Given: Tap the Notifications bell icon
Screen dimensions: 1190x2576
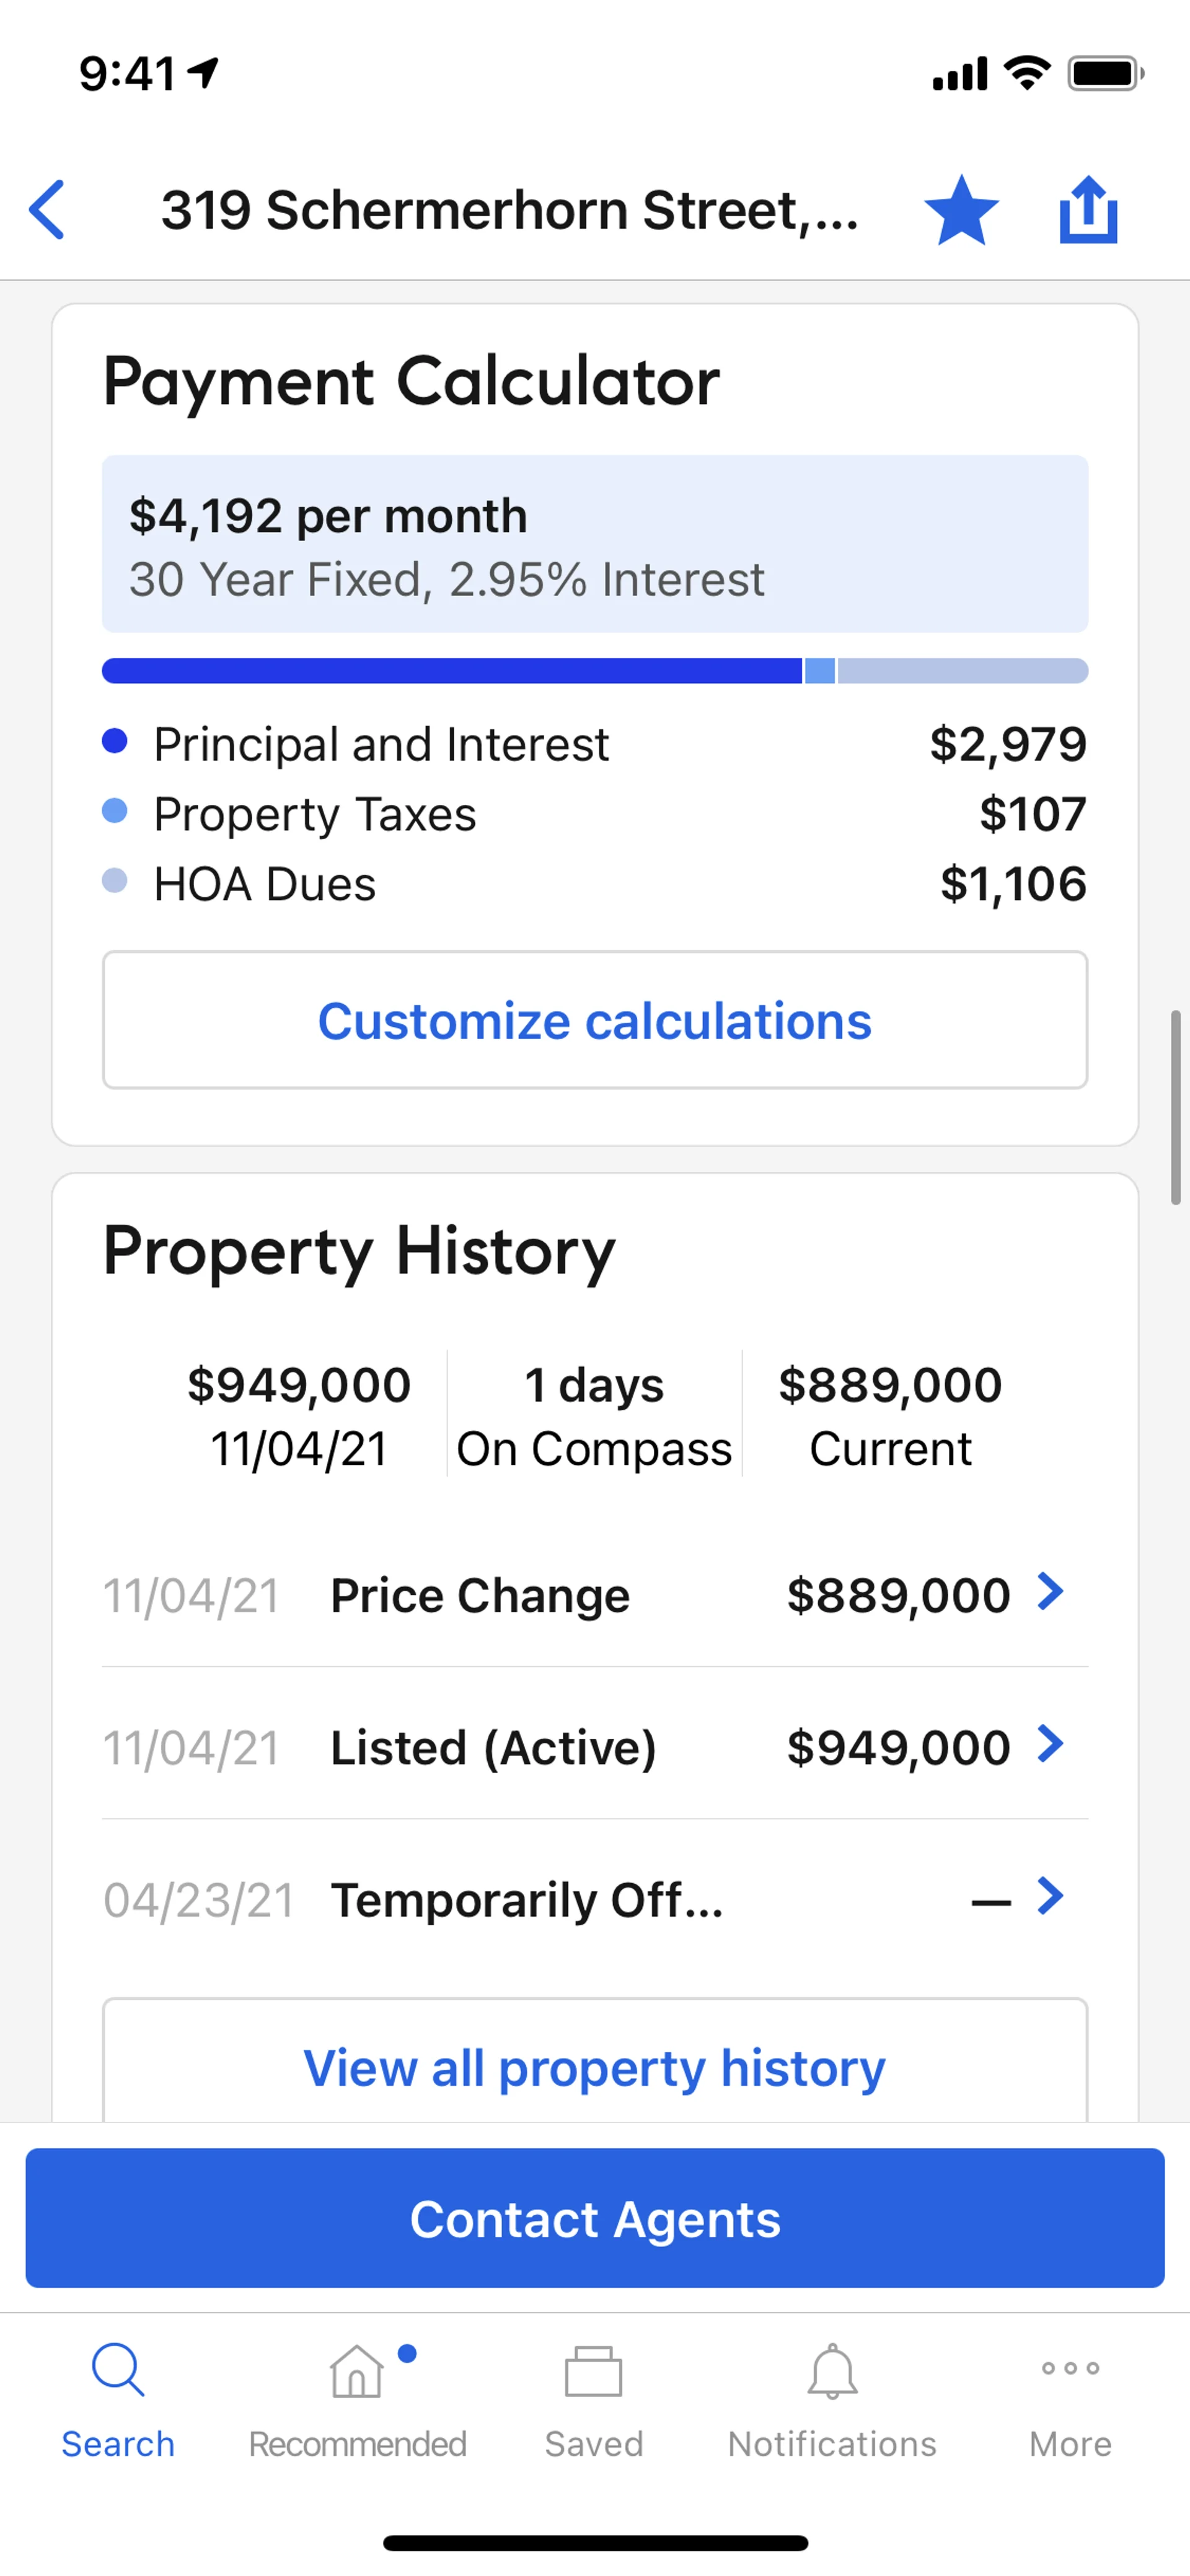Looking at the screenshot, I should (832, 2372).
